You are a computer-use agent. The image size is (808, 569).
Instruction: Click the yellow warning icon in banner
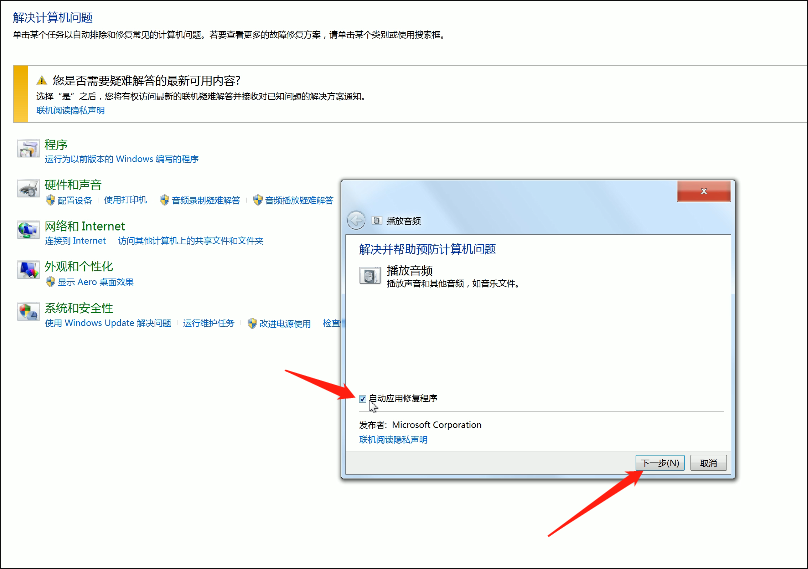pos(42,80)
